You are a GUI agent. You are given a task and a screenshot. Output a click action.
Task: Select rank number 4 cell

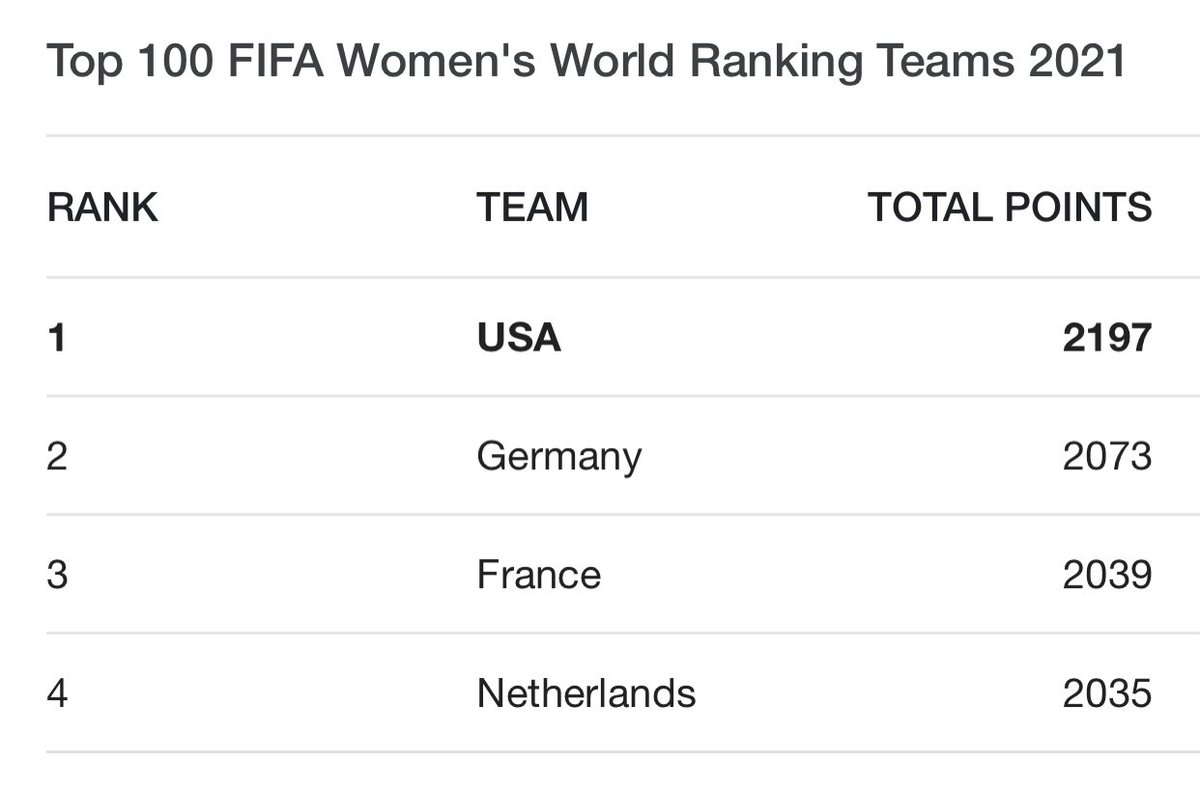point(58,693)
